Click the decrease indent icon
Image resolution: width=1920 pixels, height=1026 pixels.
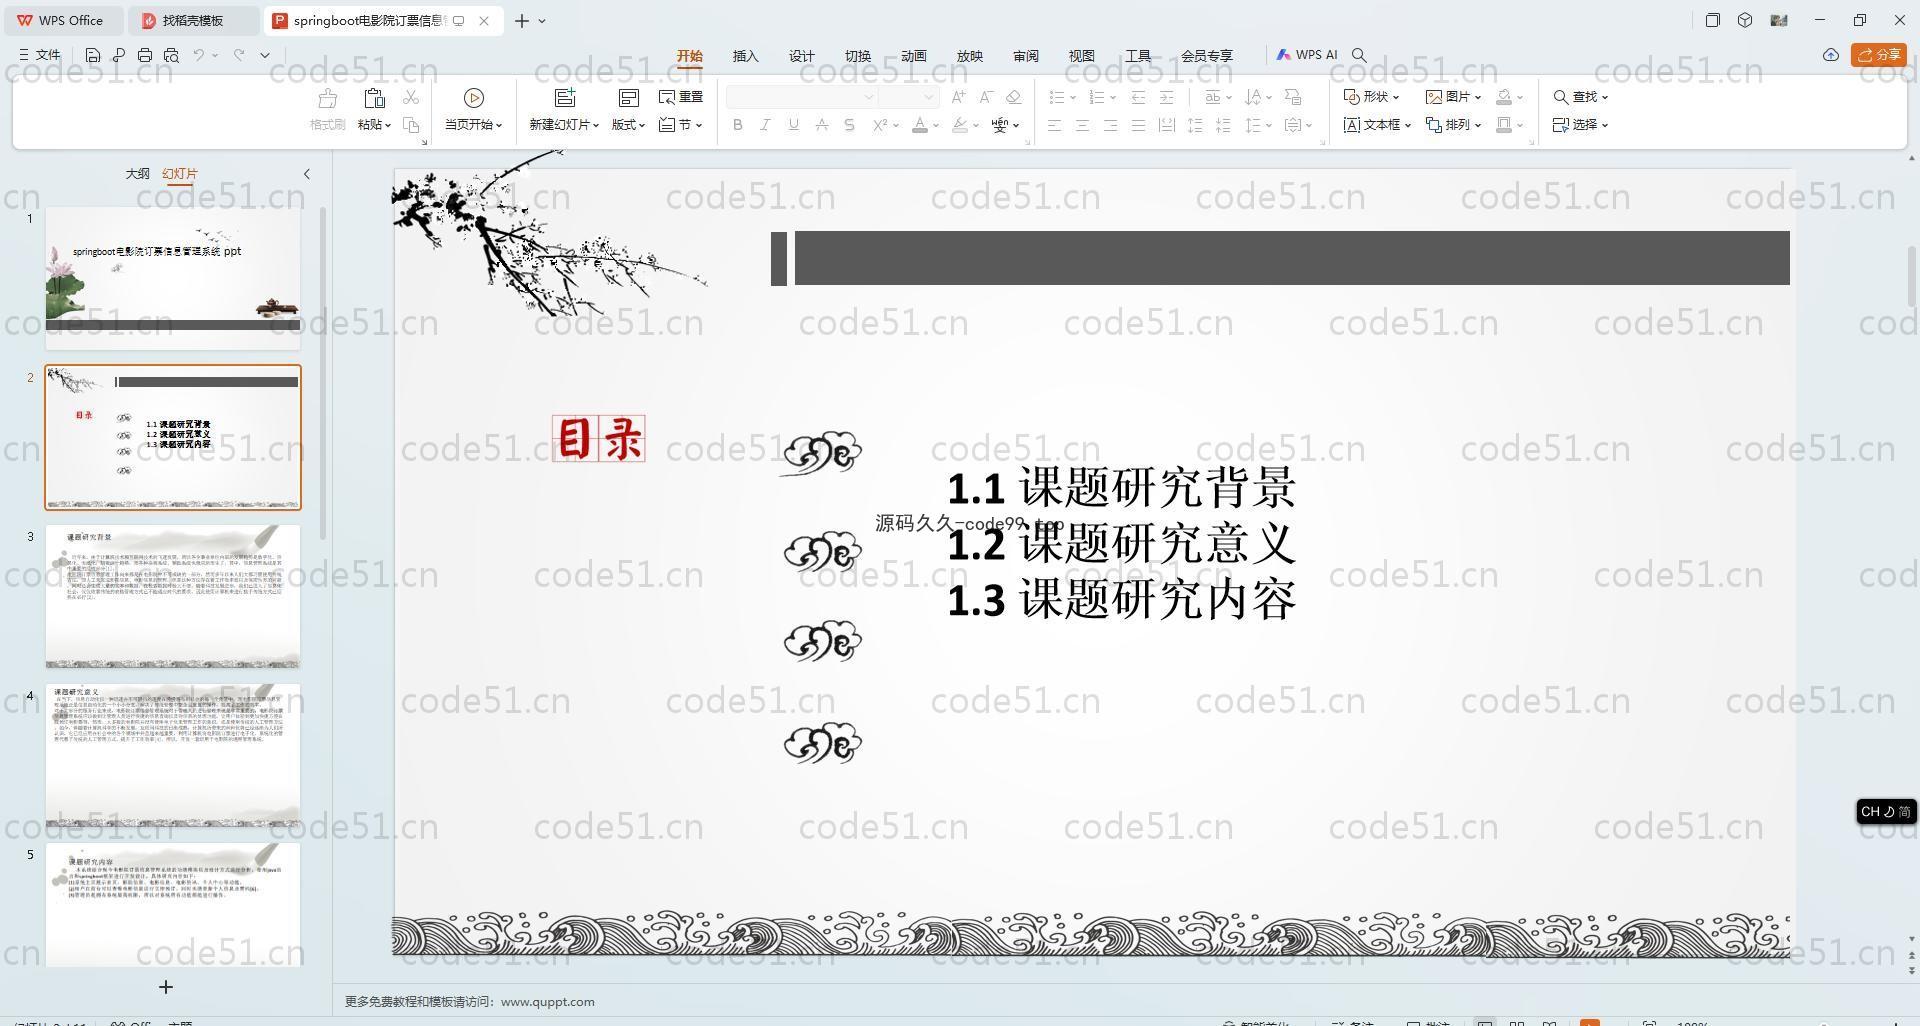click(1138, 97)
